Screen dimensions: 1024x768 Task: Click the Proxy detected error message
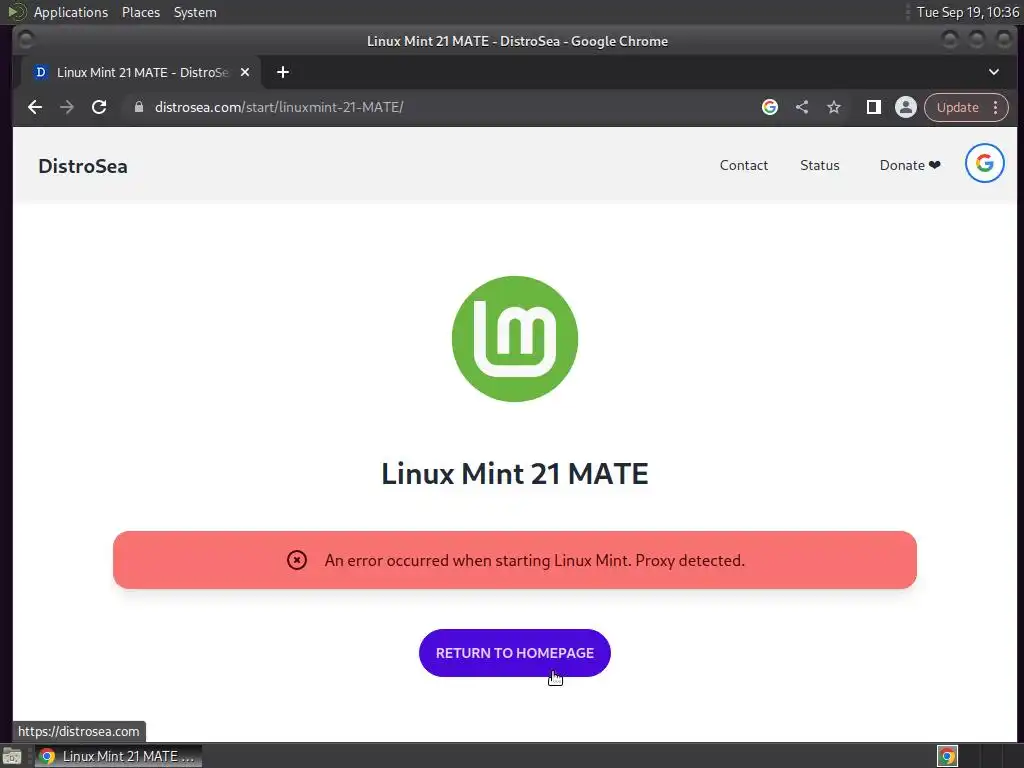[534, 560]
